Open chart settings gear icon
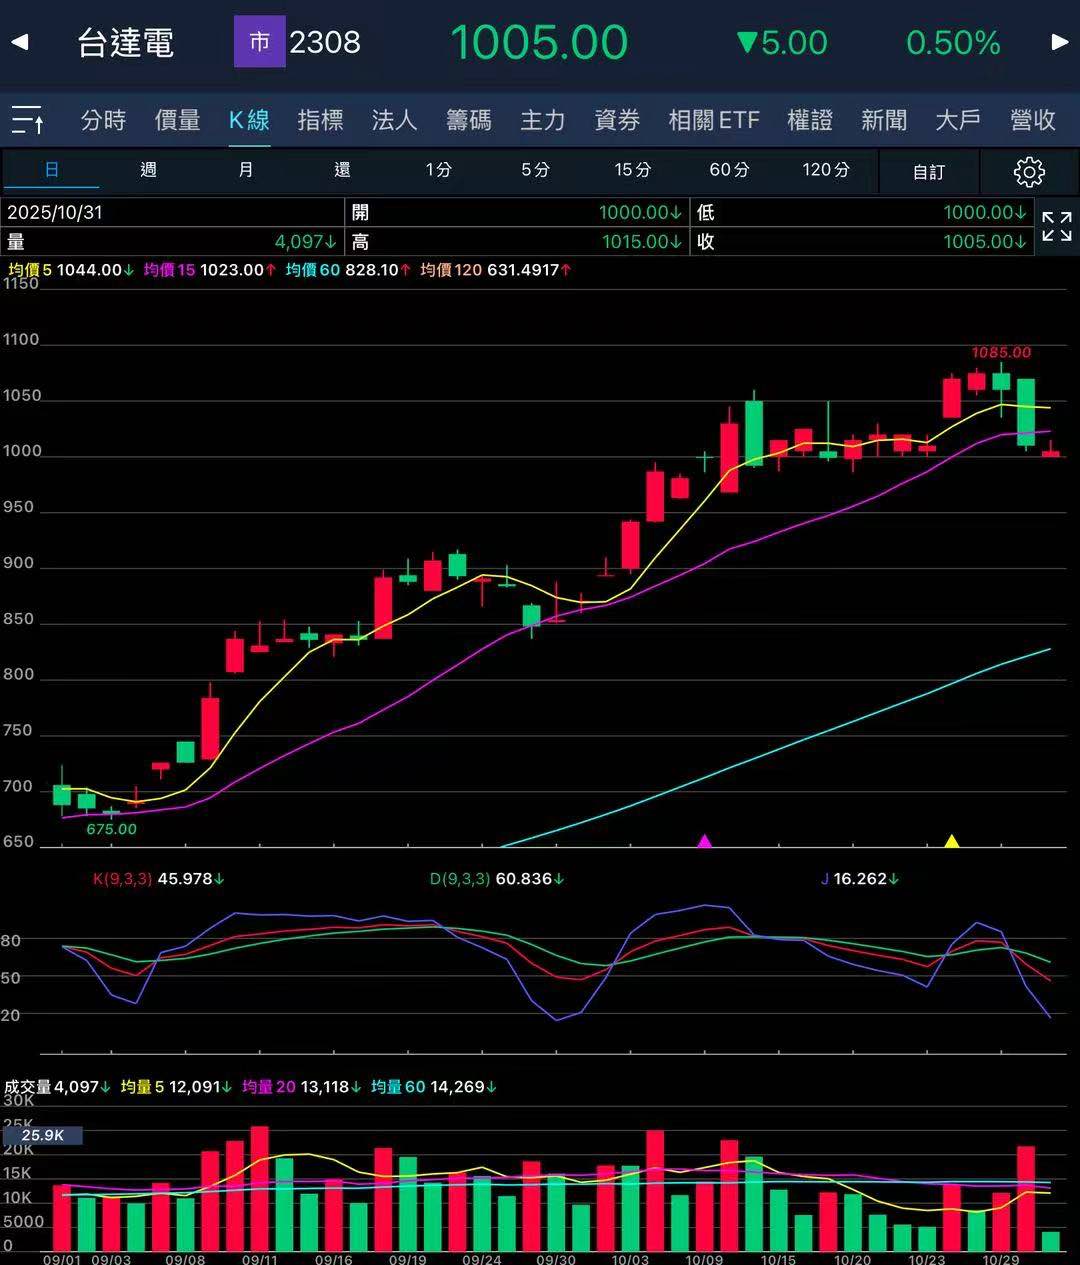The width and height of the screenshot is (1080, 1265). (1029, 172)
